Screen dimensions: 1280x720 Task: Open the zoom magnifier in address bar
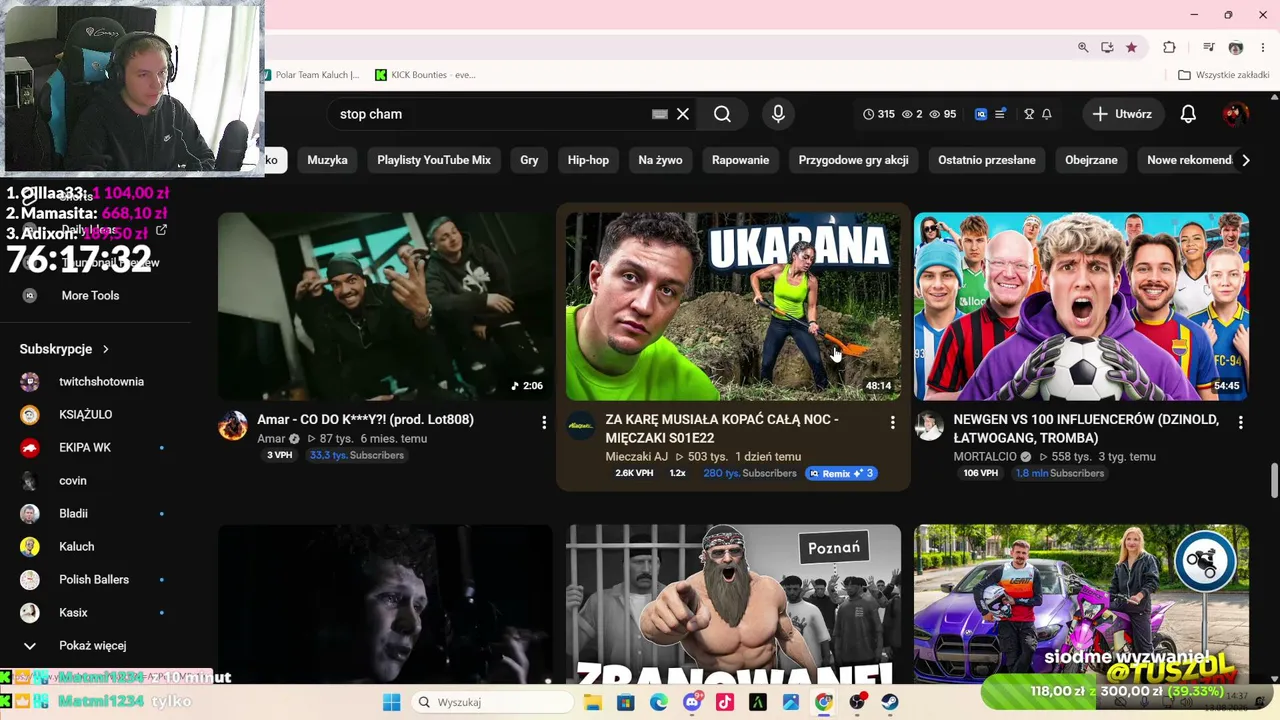pyautogui.click(x=1083, y=47)
